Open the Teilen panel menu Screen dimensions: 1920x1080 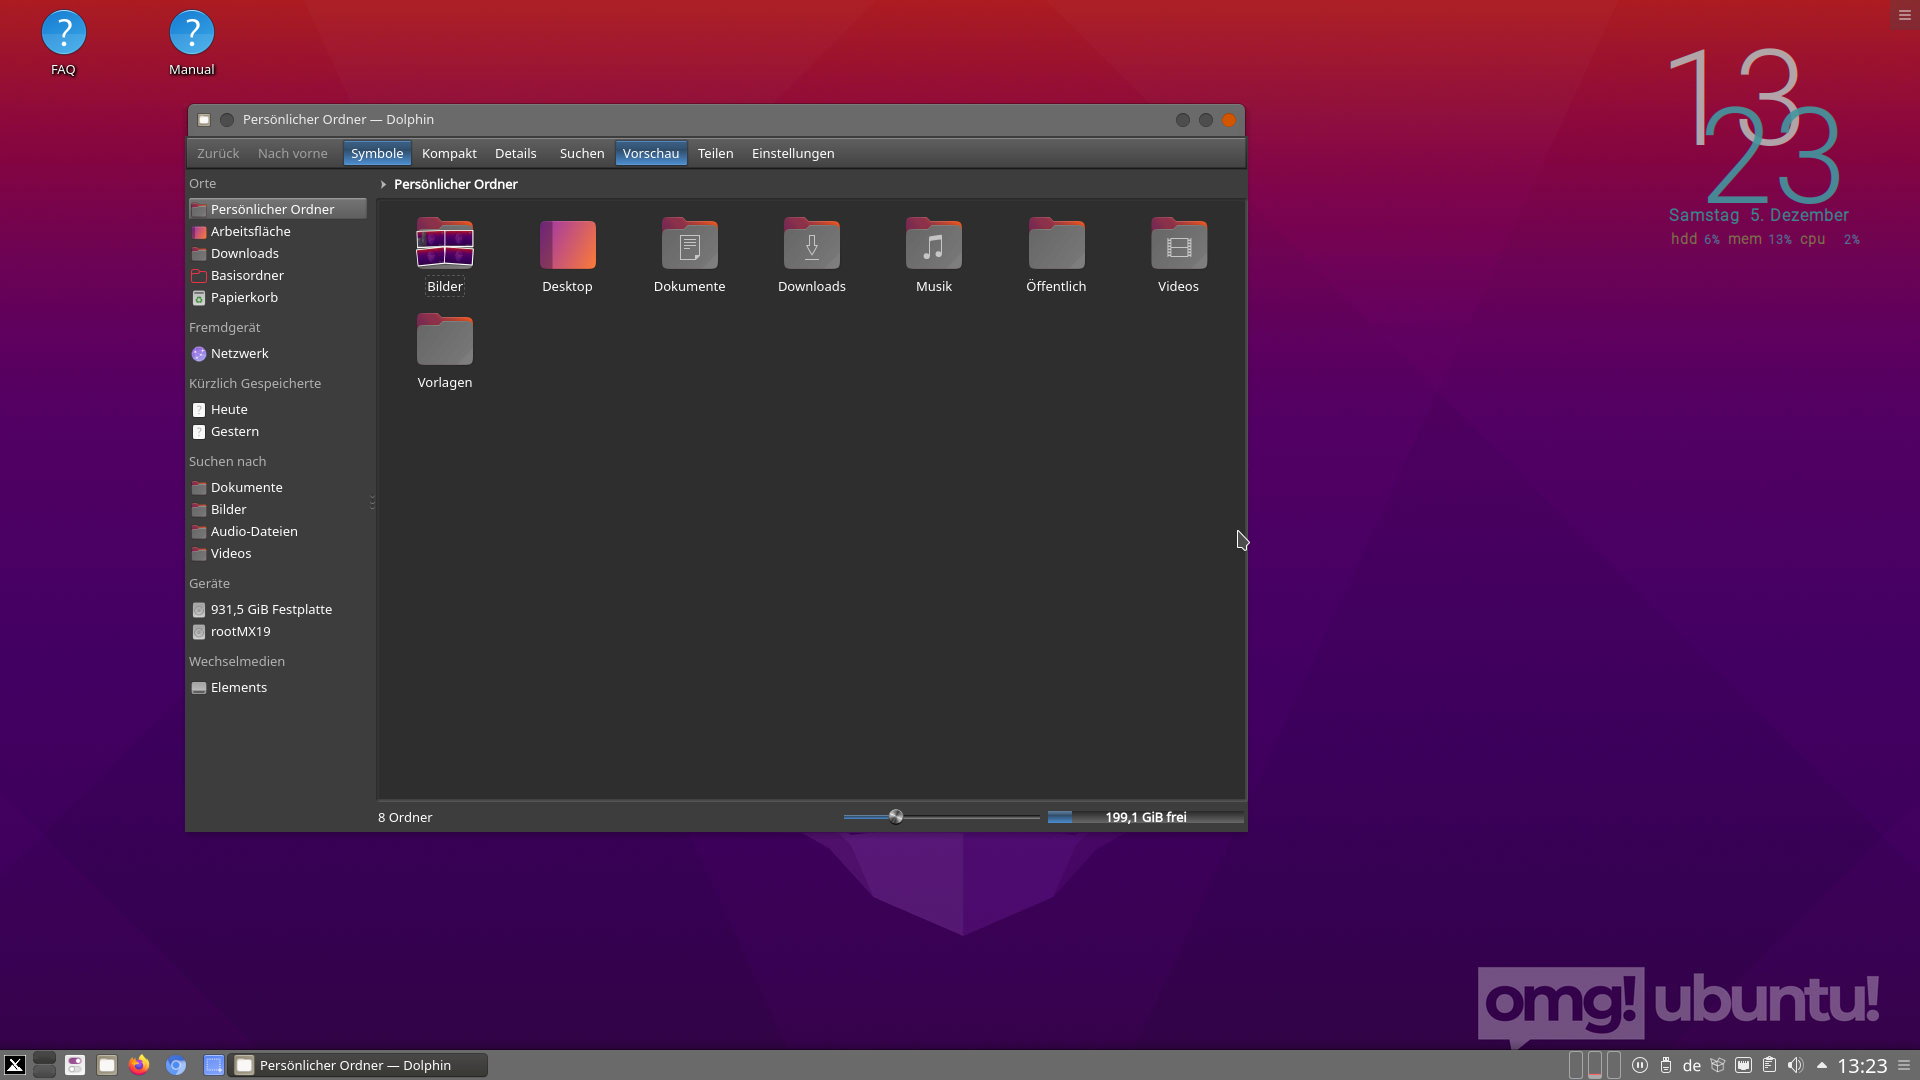coord(715,153)
